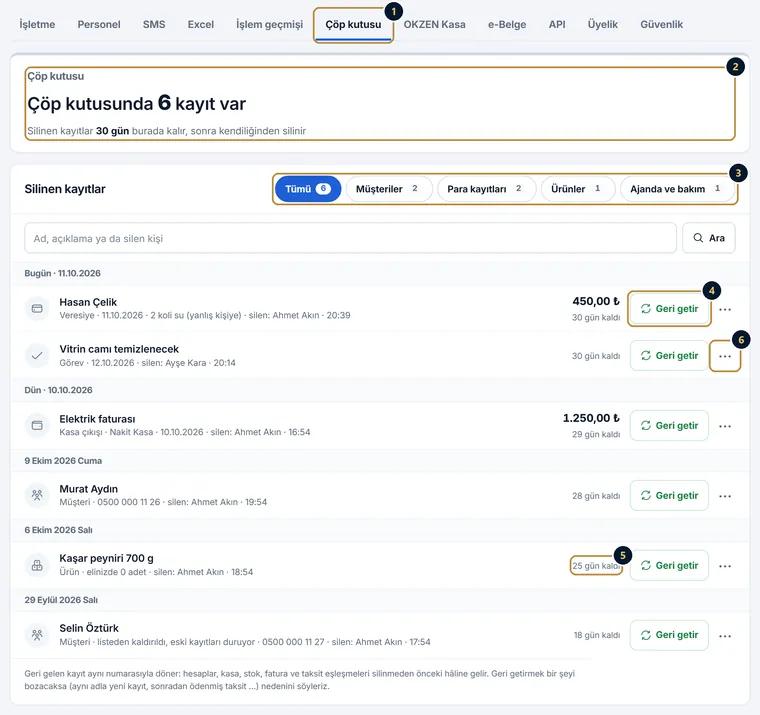Click the checkmark icon beside Vitrin camı temizlenecek
Screen dimensions: 760x715
[37, 355]
